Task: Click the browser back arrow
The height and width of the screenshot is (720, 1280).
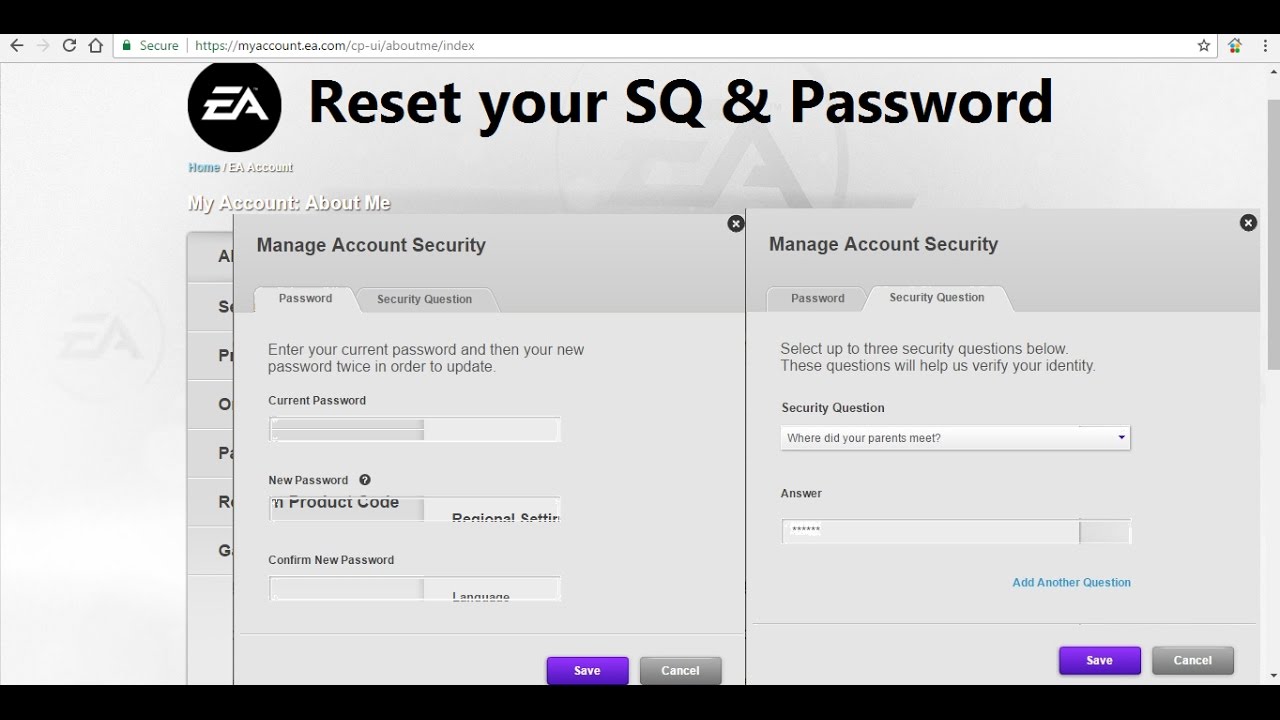Action: click(17, 45)
